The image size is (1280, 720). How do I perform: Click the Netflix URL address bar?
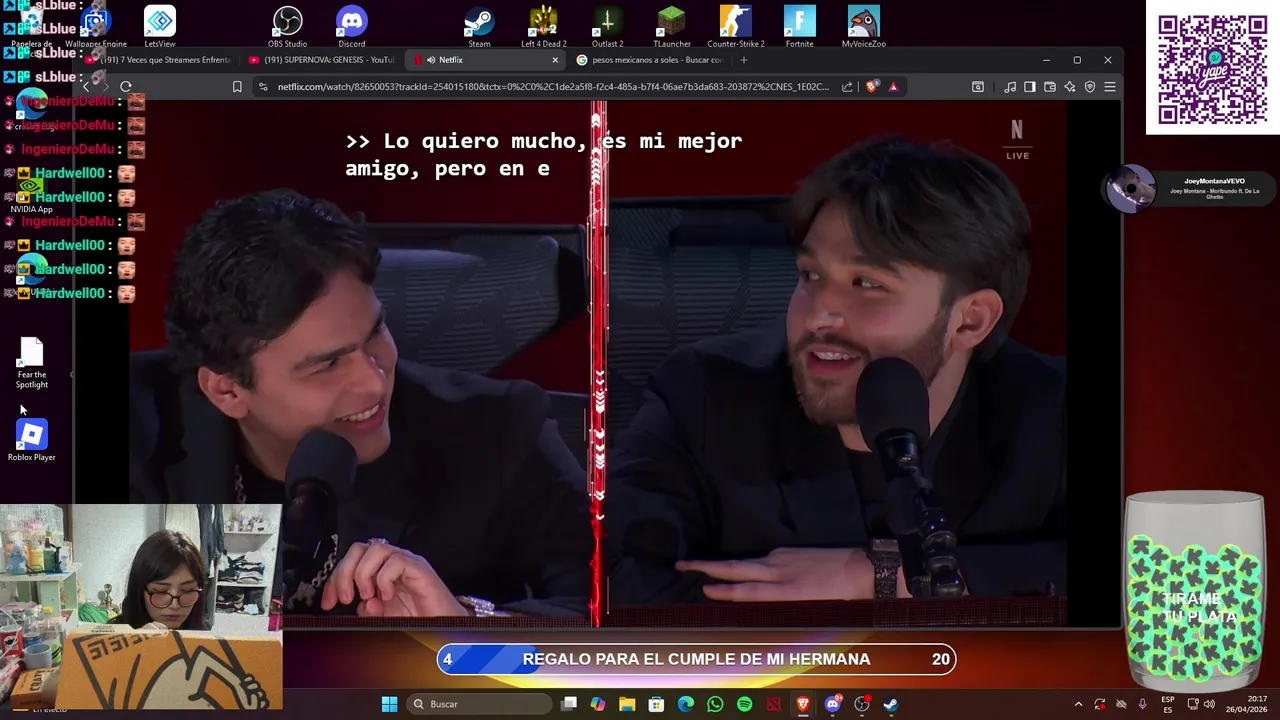tap(553, 87)
